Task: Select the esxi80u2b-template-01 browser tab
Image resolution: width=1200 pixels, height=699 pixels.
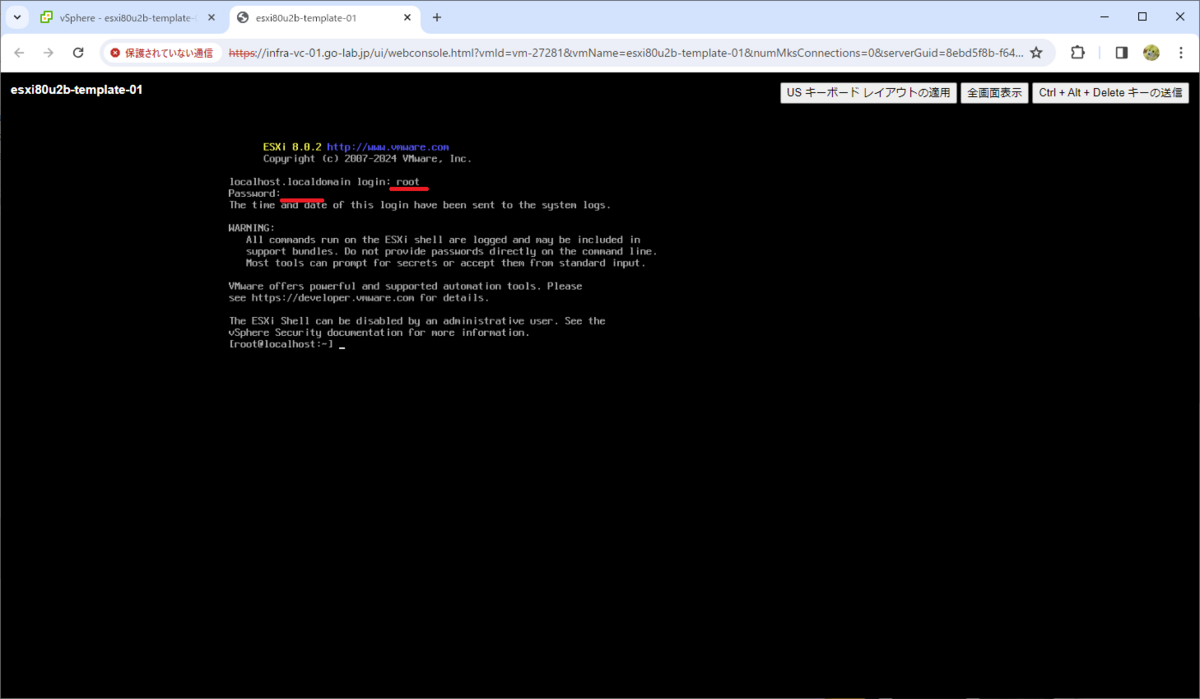Action: coord(324,18)
